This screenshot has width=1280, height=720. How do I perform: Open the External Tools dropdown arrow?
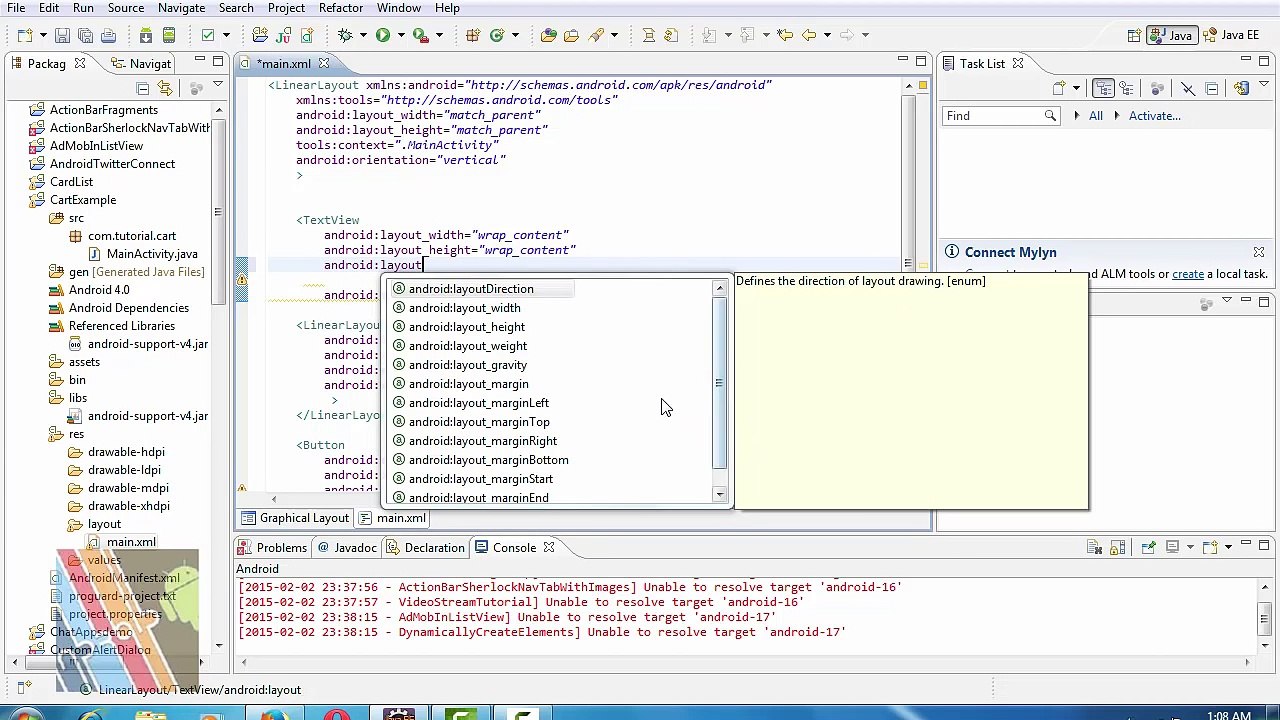pos(439,35)
